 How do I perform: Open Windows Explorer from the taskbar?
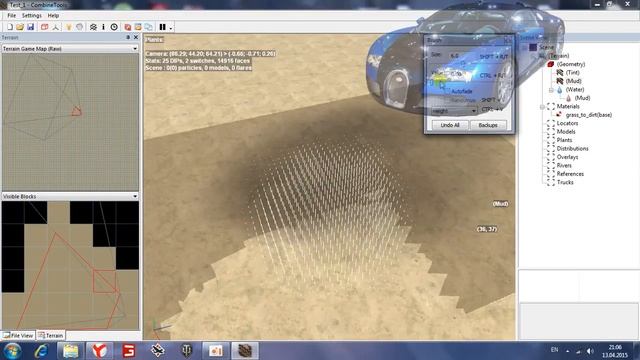click(x=70, y=351)
